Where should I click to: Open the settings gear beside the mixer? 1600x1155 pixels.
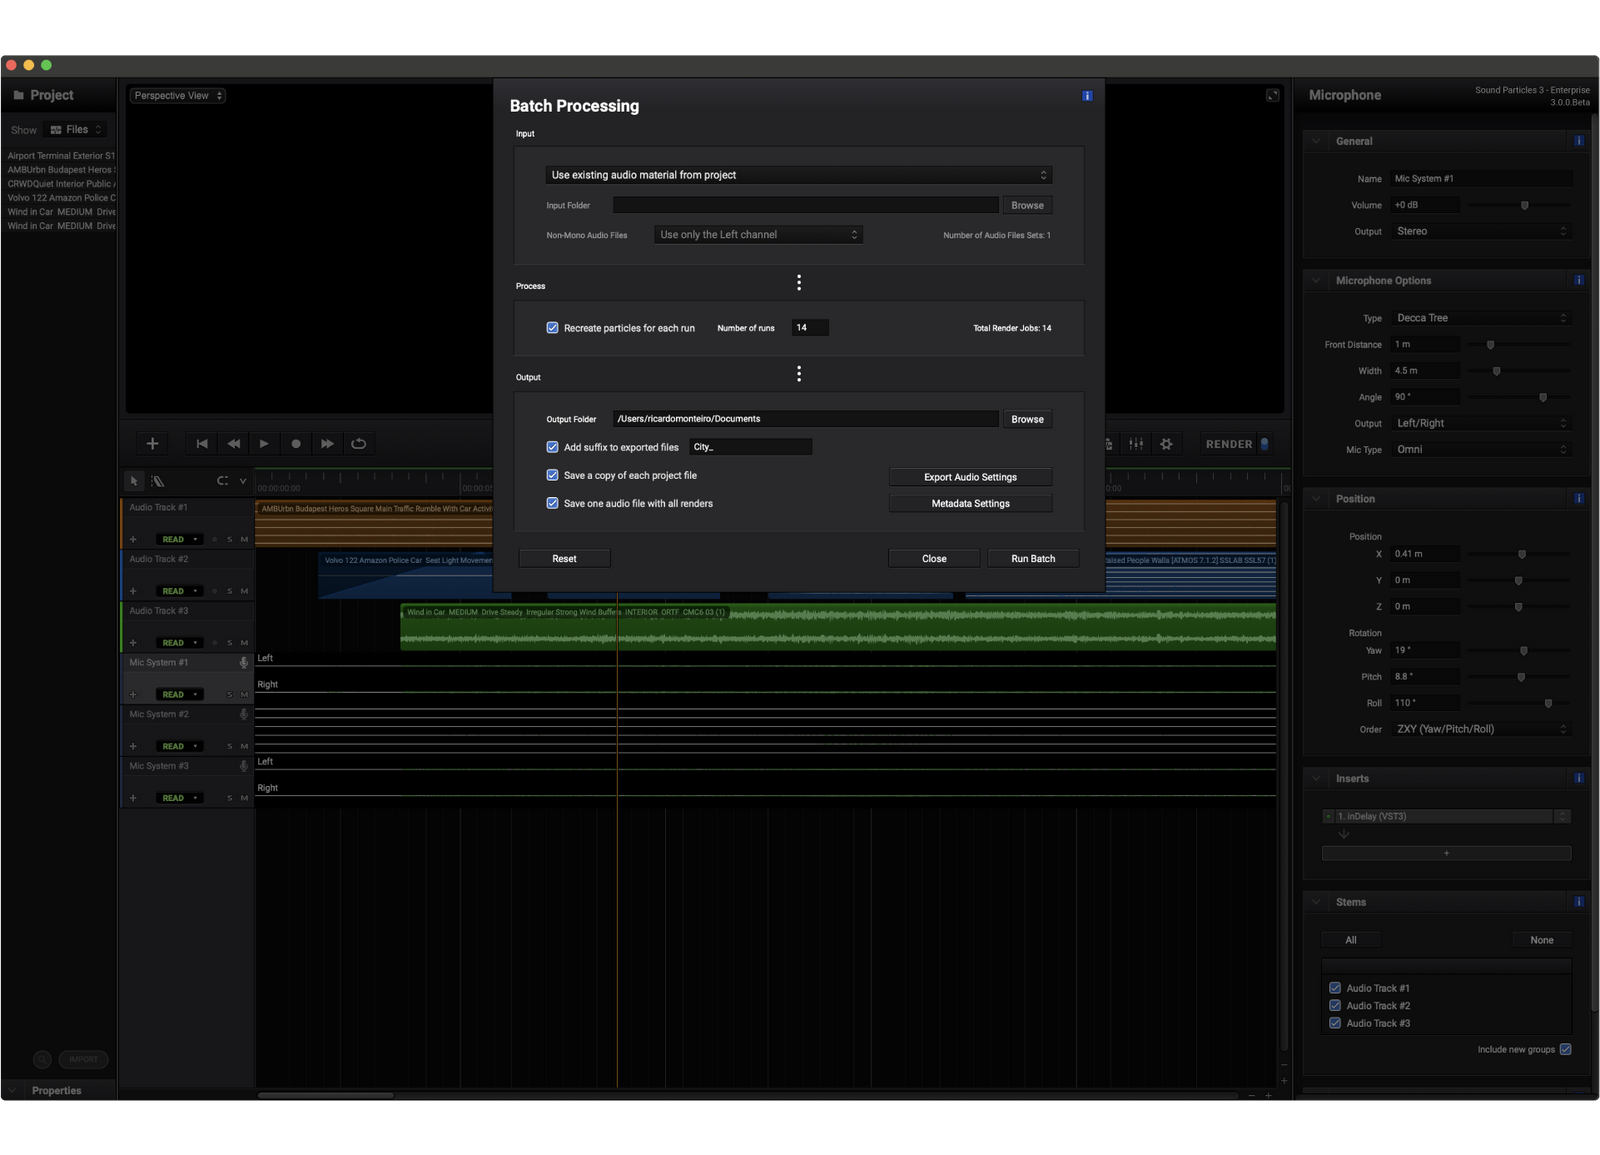click(x=1166, y=444)
